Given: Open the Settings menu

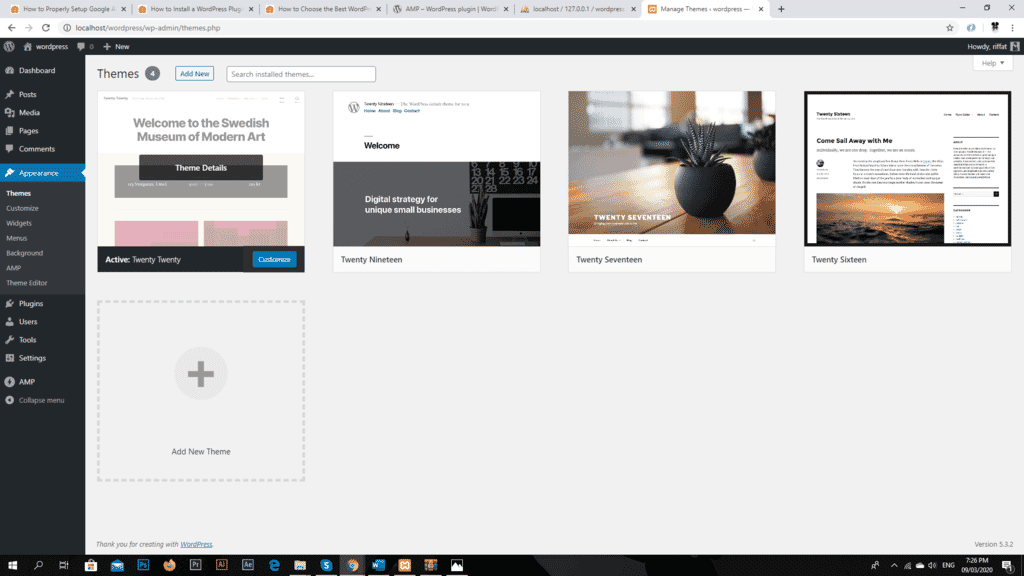Looking at the screenshot, I should click(x=32, y=358).
